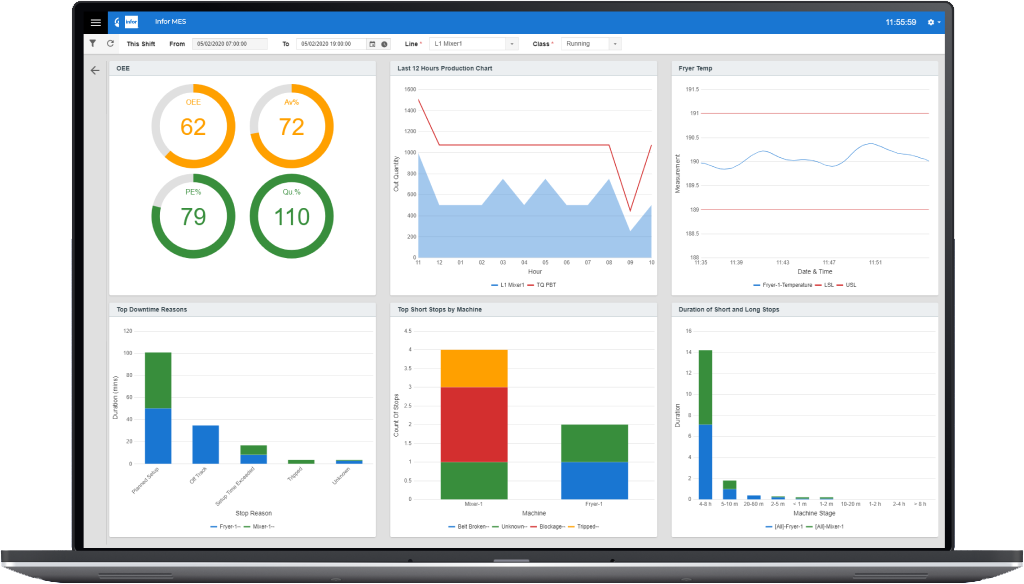1024x584 pixels.
Task: Open the filter funnel icon
Action: (93, 44)
